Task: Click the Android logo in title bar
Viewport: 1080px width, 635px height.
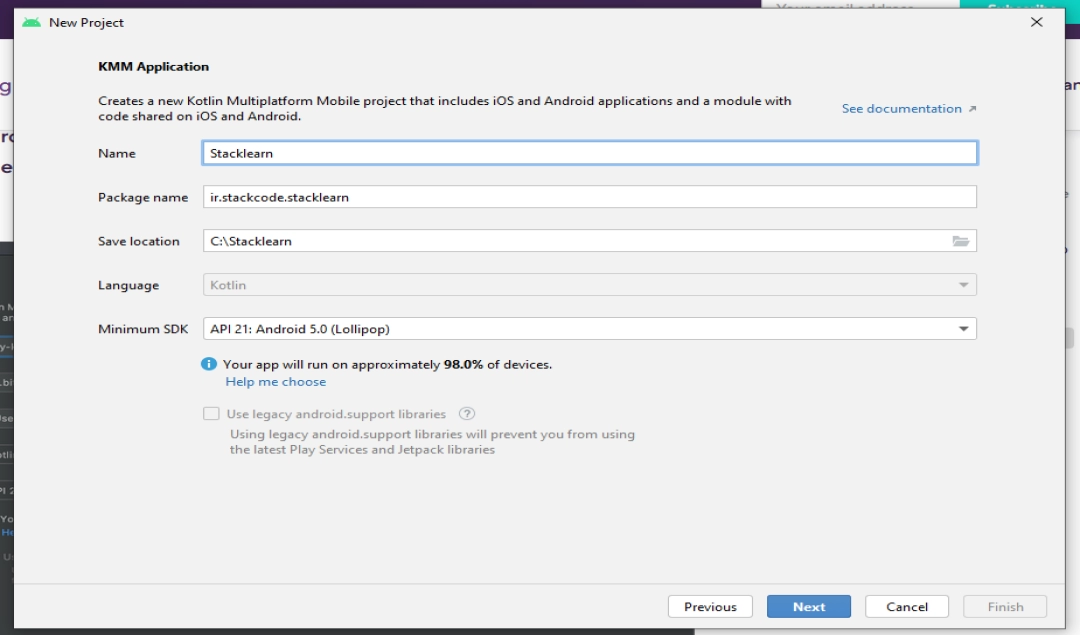Action: coord(31,23)
